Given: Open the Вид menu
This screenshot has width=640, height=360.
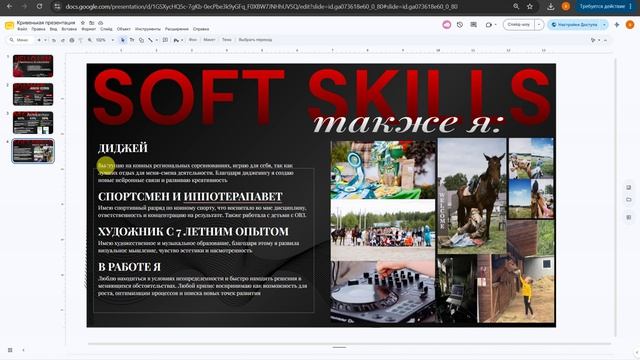Looking at the screenshot, I should click(53, 29).
